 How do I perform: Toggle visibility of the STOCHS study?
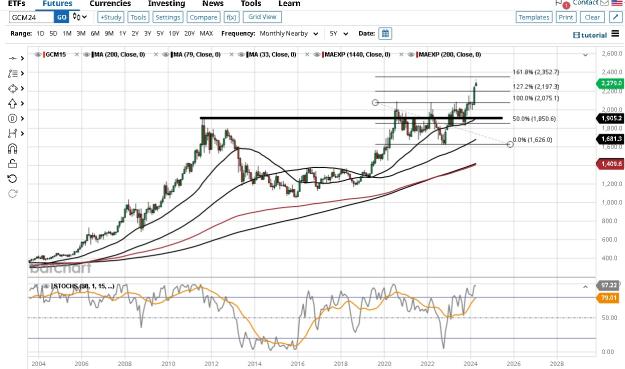tap(46, 286)
